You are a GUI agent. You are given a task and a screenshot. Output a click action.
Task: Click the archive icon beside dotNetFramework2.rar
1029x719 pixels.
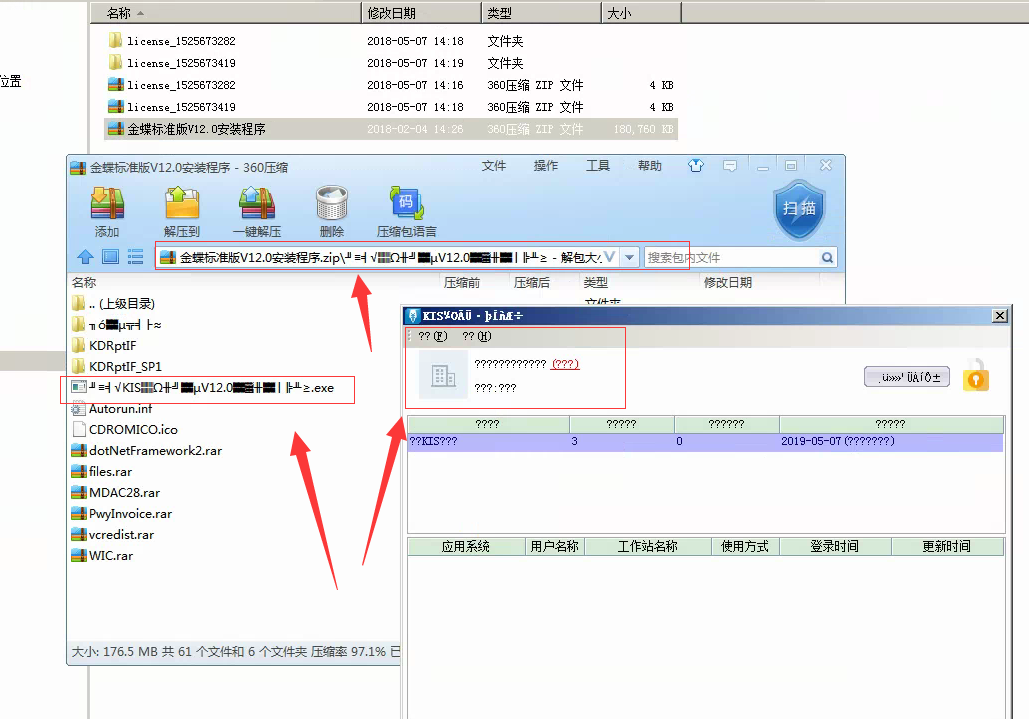coord(79,451)
